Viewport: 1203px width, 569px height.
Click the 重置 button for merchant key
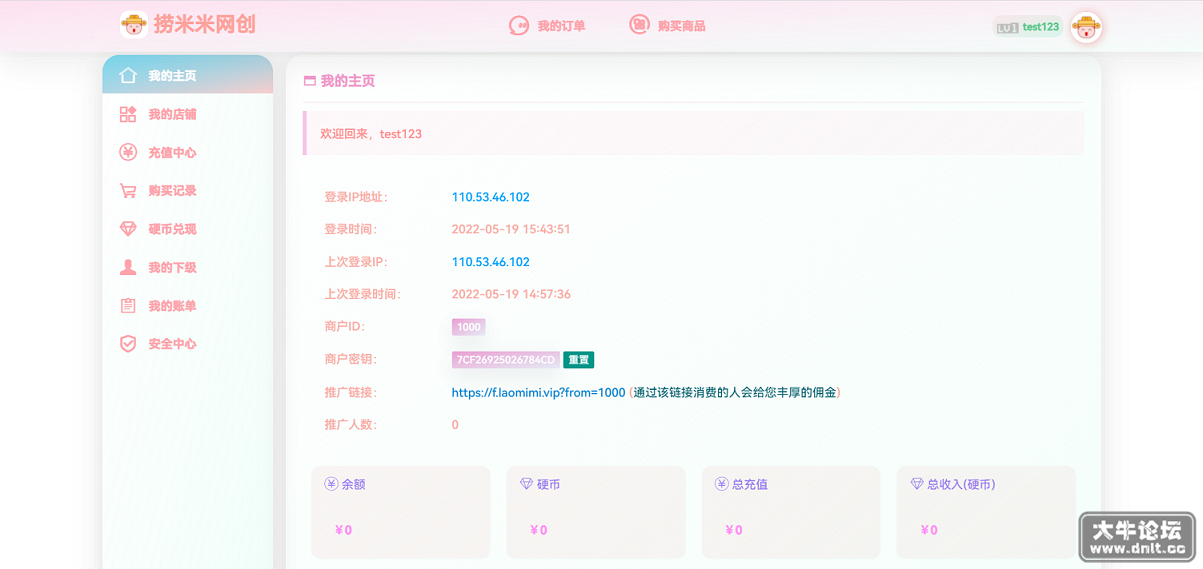[579, 360]
